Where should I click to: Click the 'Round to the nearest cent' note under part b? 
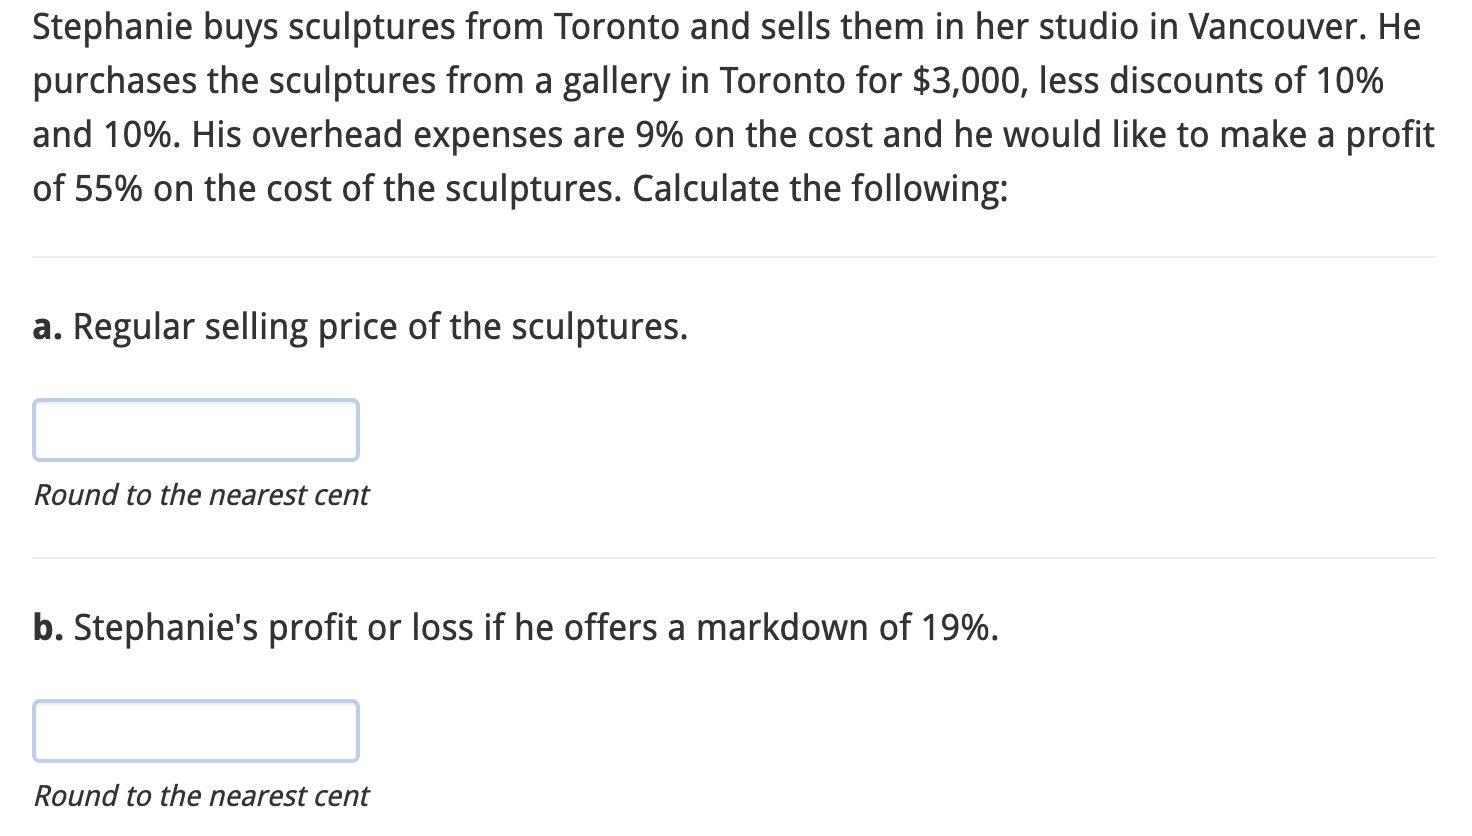(200, 796)
